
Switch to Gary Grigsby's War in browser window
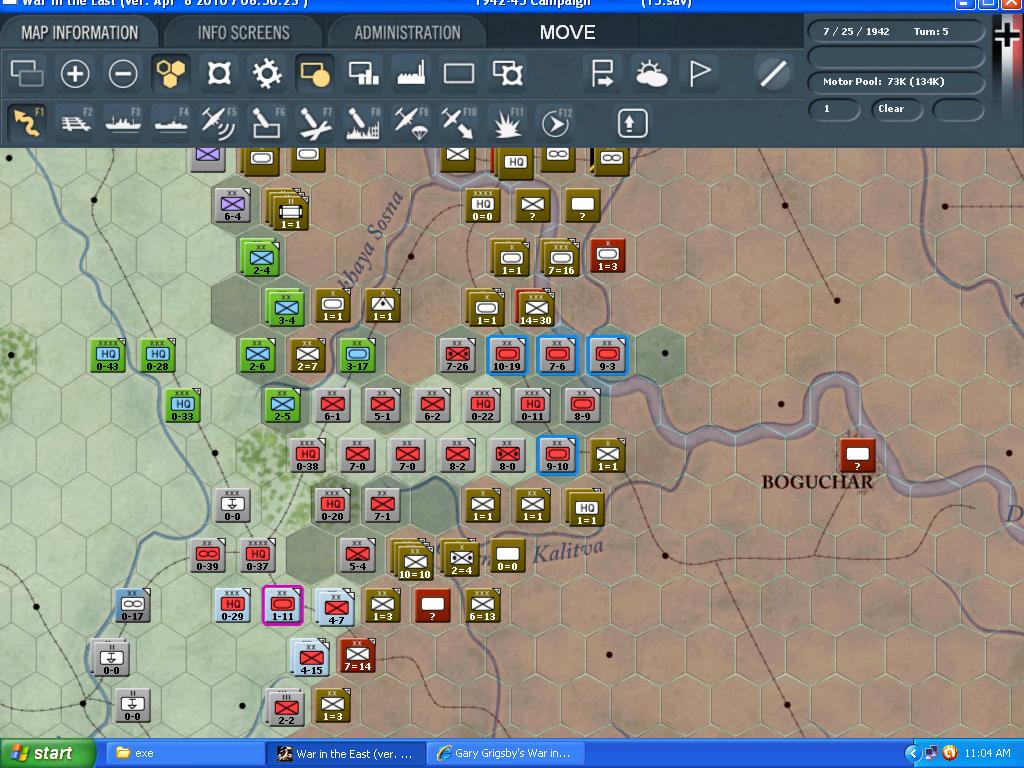506,753
